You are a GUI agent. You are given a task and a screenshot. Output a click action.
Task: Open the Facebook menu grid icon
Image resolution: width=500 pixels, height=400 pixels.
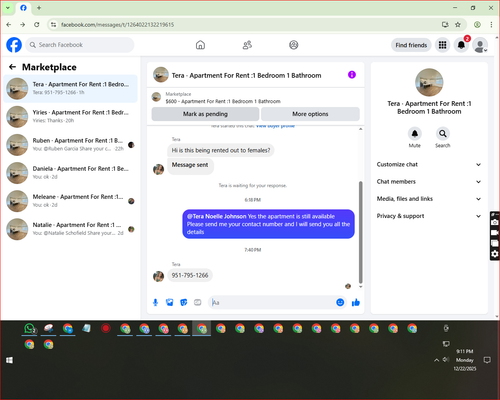(442, 45)
